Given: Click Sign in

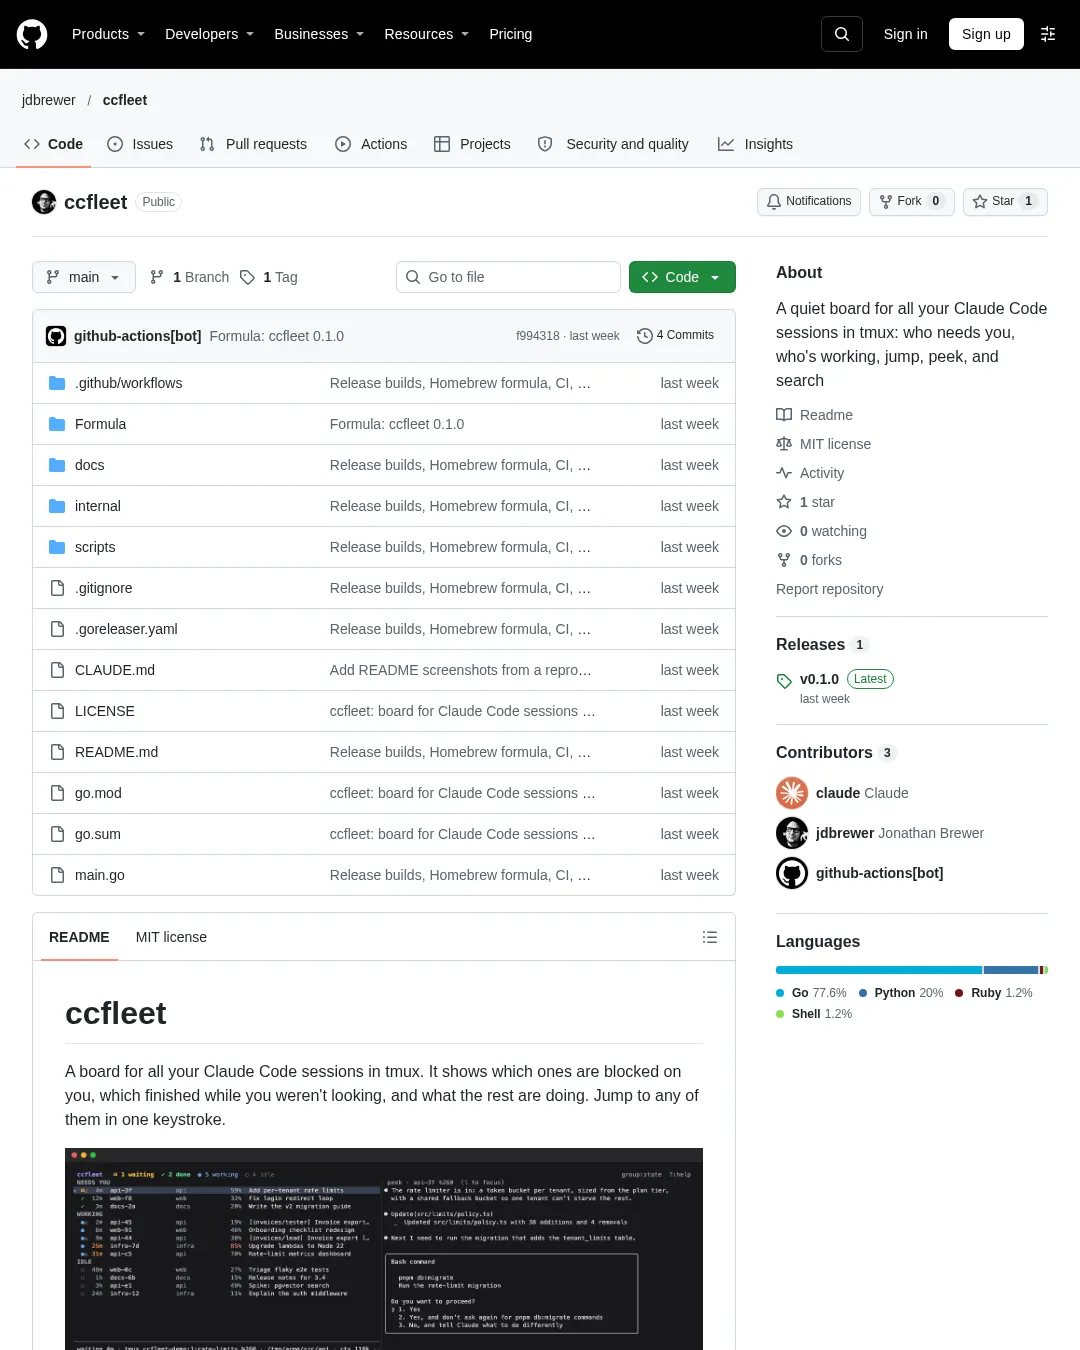Looking at the screenshot, I should pos(905,34).
